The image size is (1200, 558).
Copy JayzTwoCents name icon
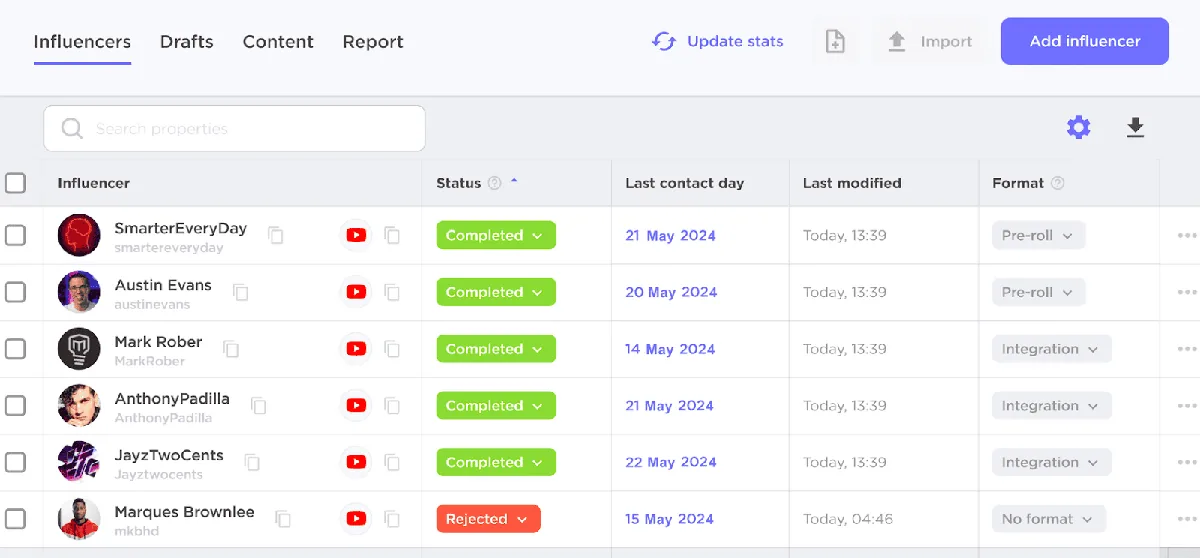253,462
